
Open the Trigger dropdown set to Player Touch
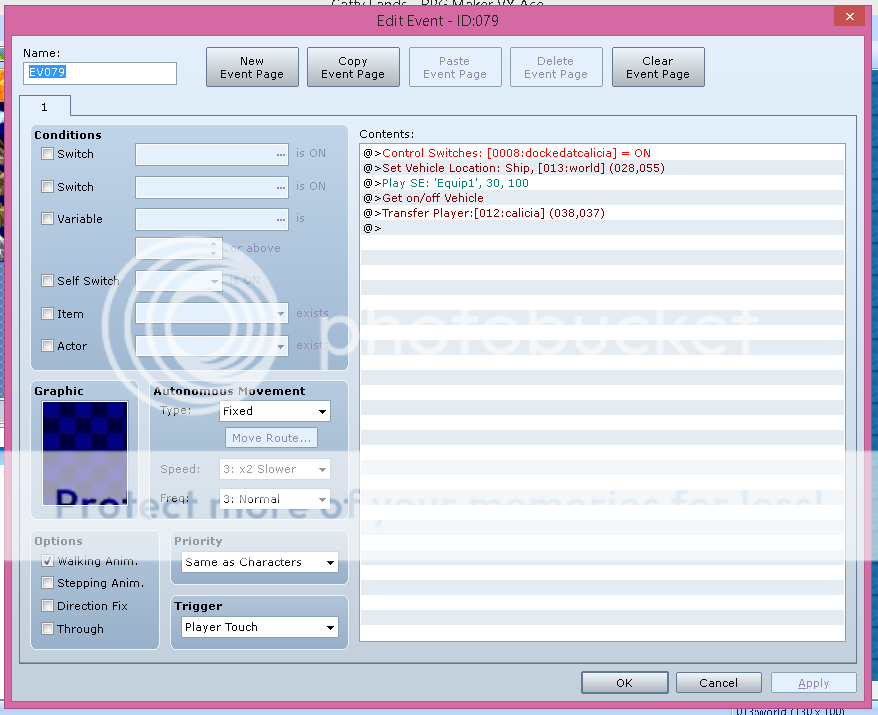pos(260,628)
